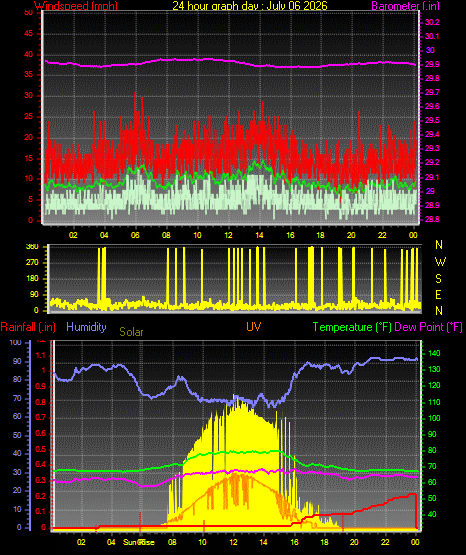Click the 35 value on the windspeed scale
The image size is (466, 555).
29,75
